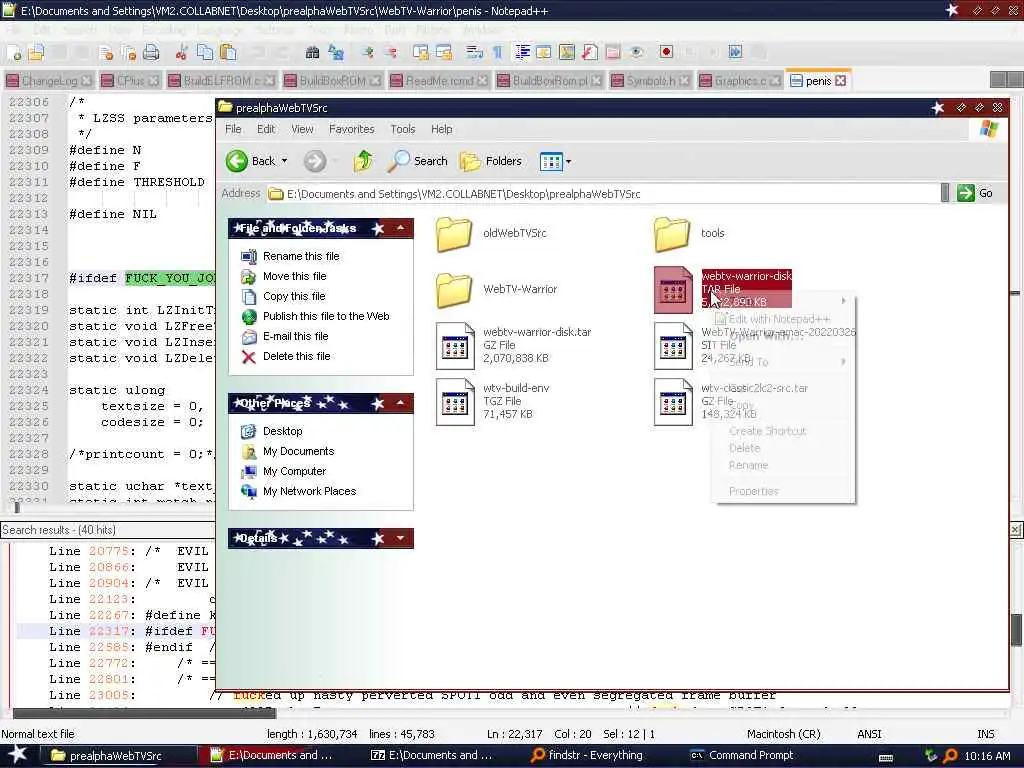Click the Open file icon in Notepad++ toolbar
The image size is (1024, 768).
point(36,52)
